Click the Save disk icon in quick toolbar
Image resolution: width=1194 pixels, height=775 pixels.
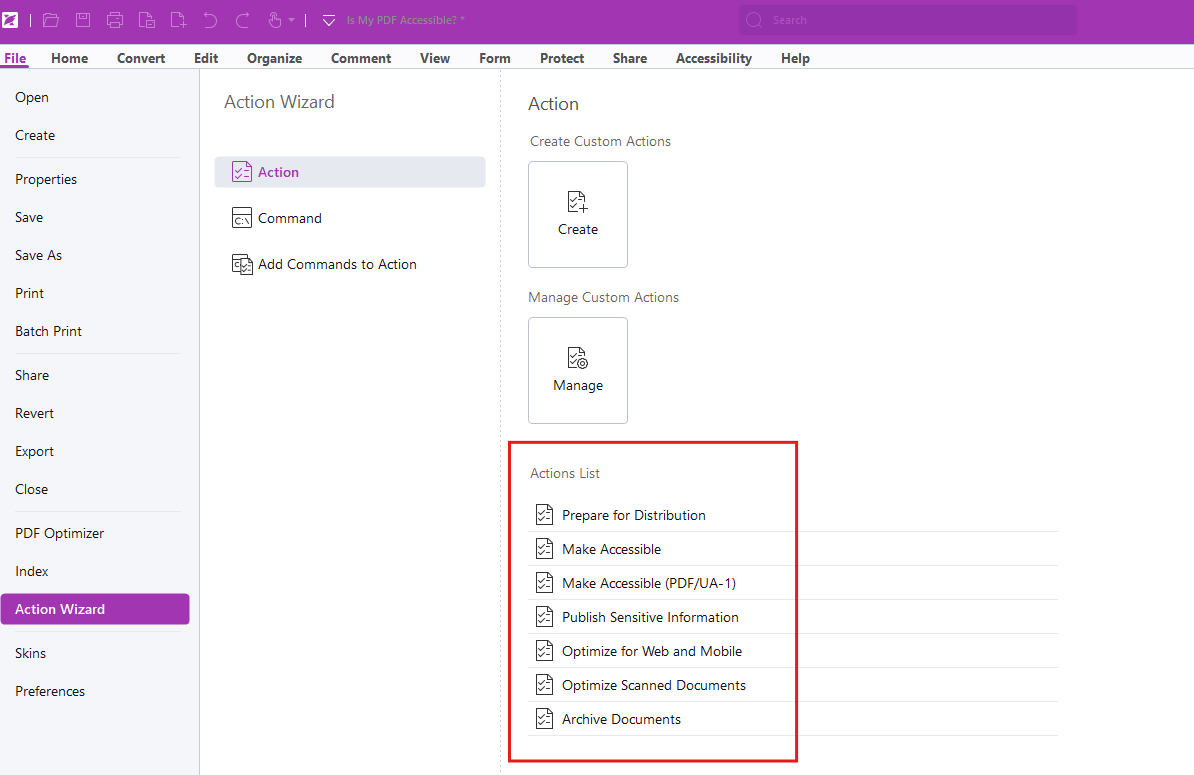[x=83, y=20]
